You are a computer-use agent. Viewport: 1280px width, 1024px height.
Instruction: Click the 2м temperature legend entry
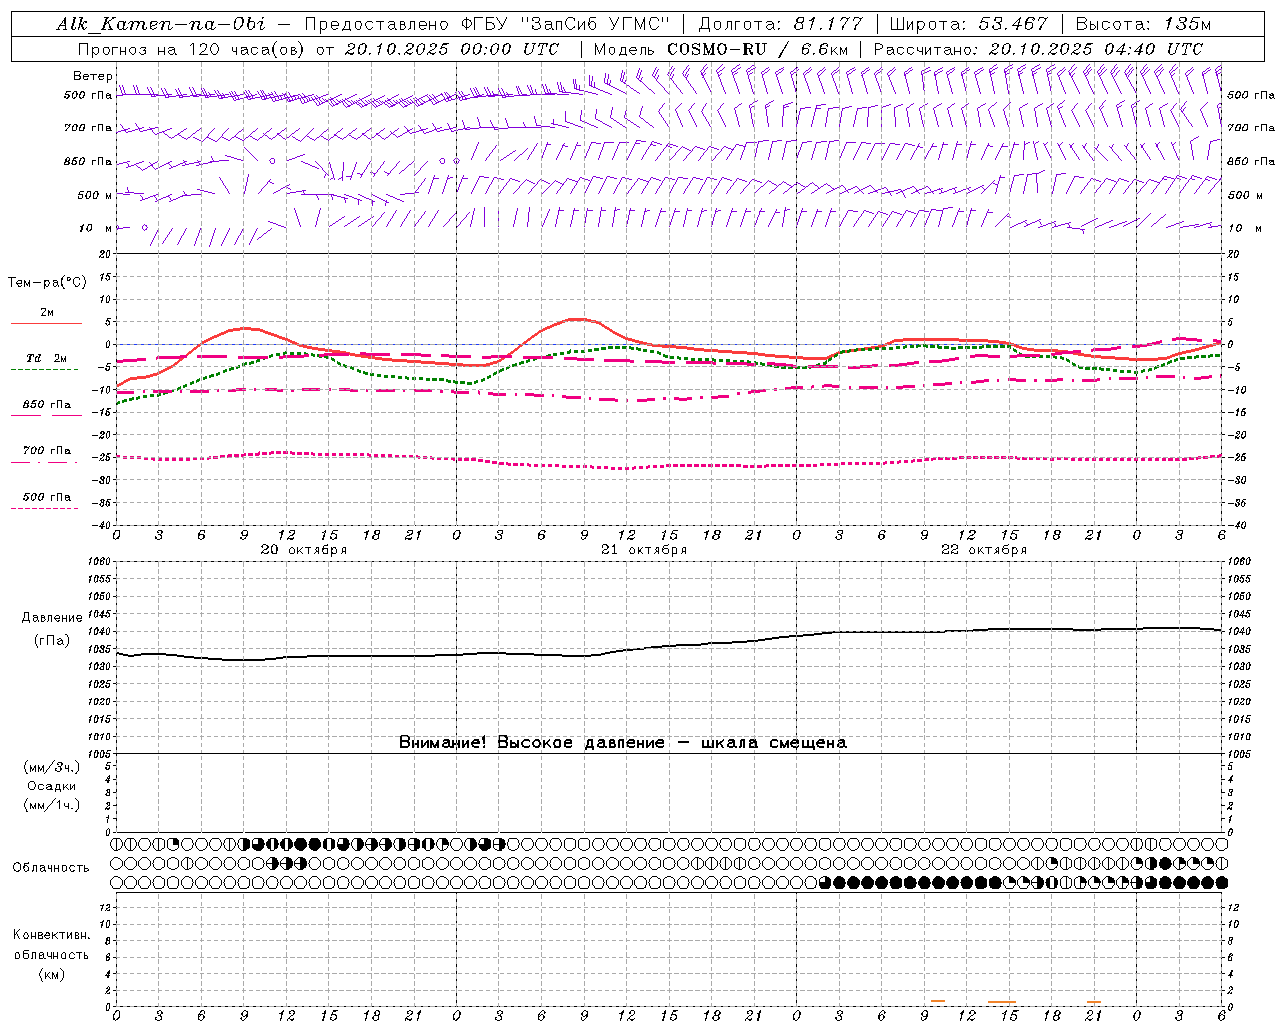pyautogui.click(x=47, y=312)
